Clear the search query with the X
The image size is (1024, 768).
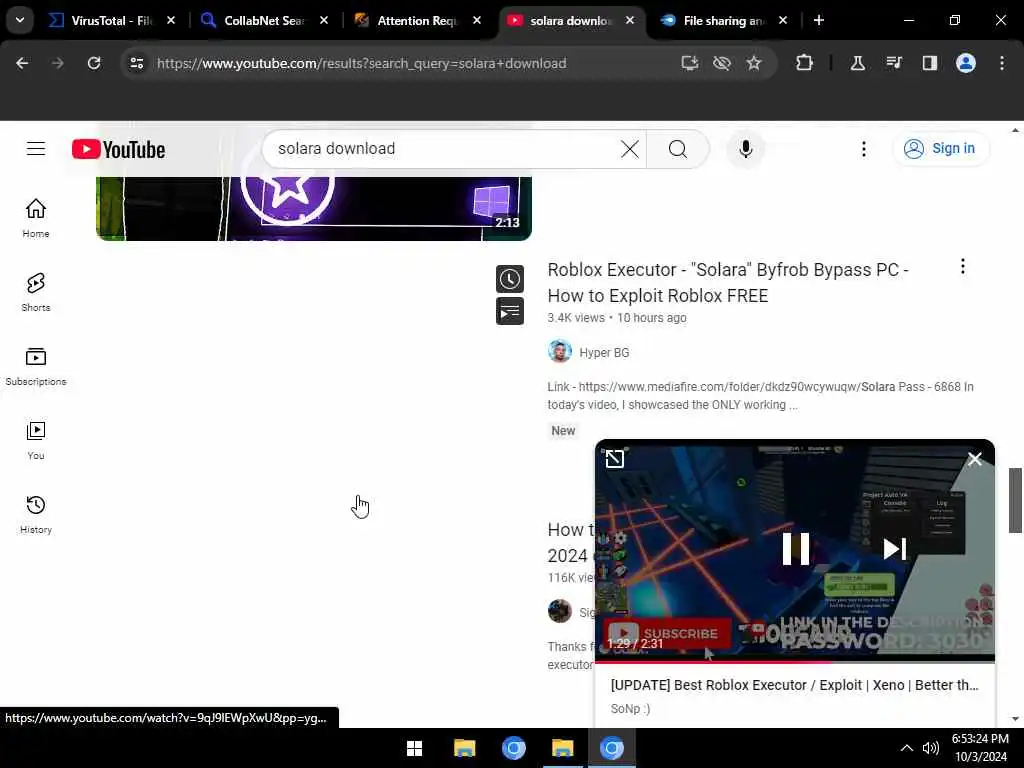(x=630, y=149)
